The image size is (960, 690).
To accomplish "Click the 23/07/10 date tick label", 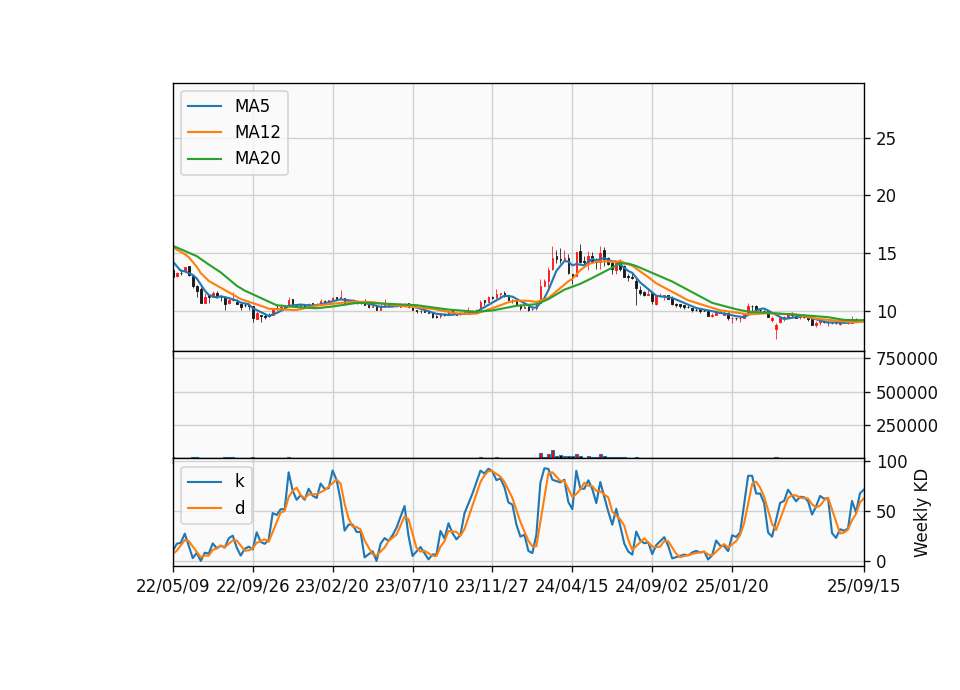I will point(412,586).
